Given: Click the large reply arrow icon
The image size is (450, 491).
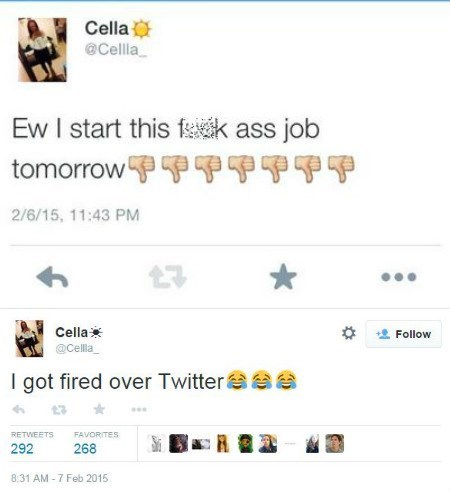Looking at the screenshot, I should [52, 277].
